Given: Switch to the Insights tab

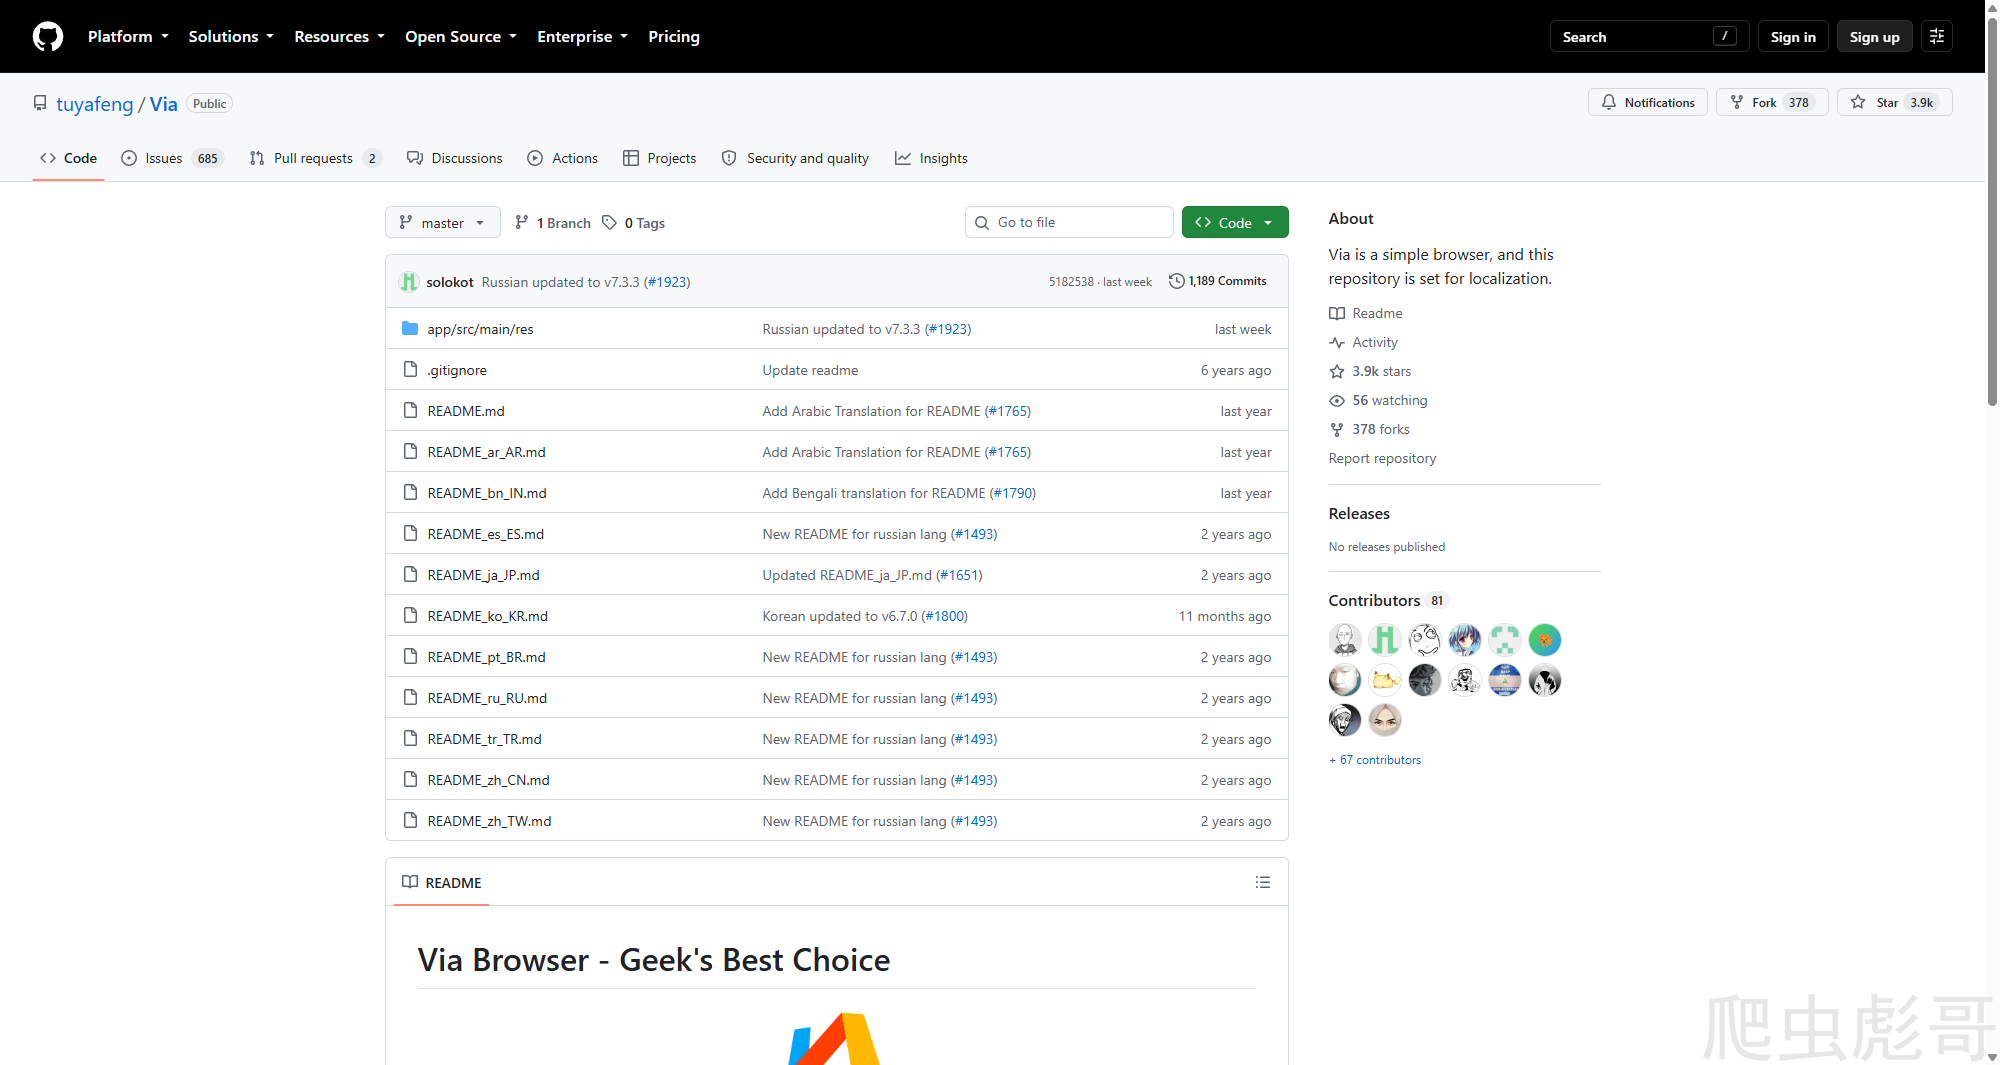Looking at the screenshot, I should coord(931,158).
